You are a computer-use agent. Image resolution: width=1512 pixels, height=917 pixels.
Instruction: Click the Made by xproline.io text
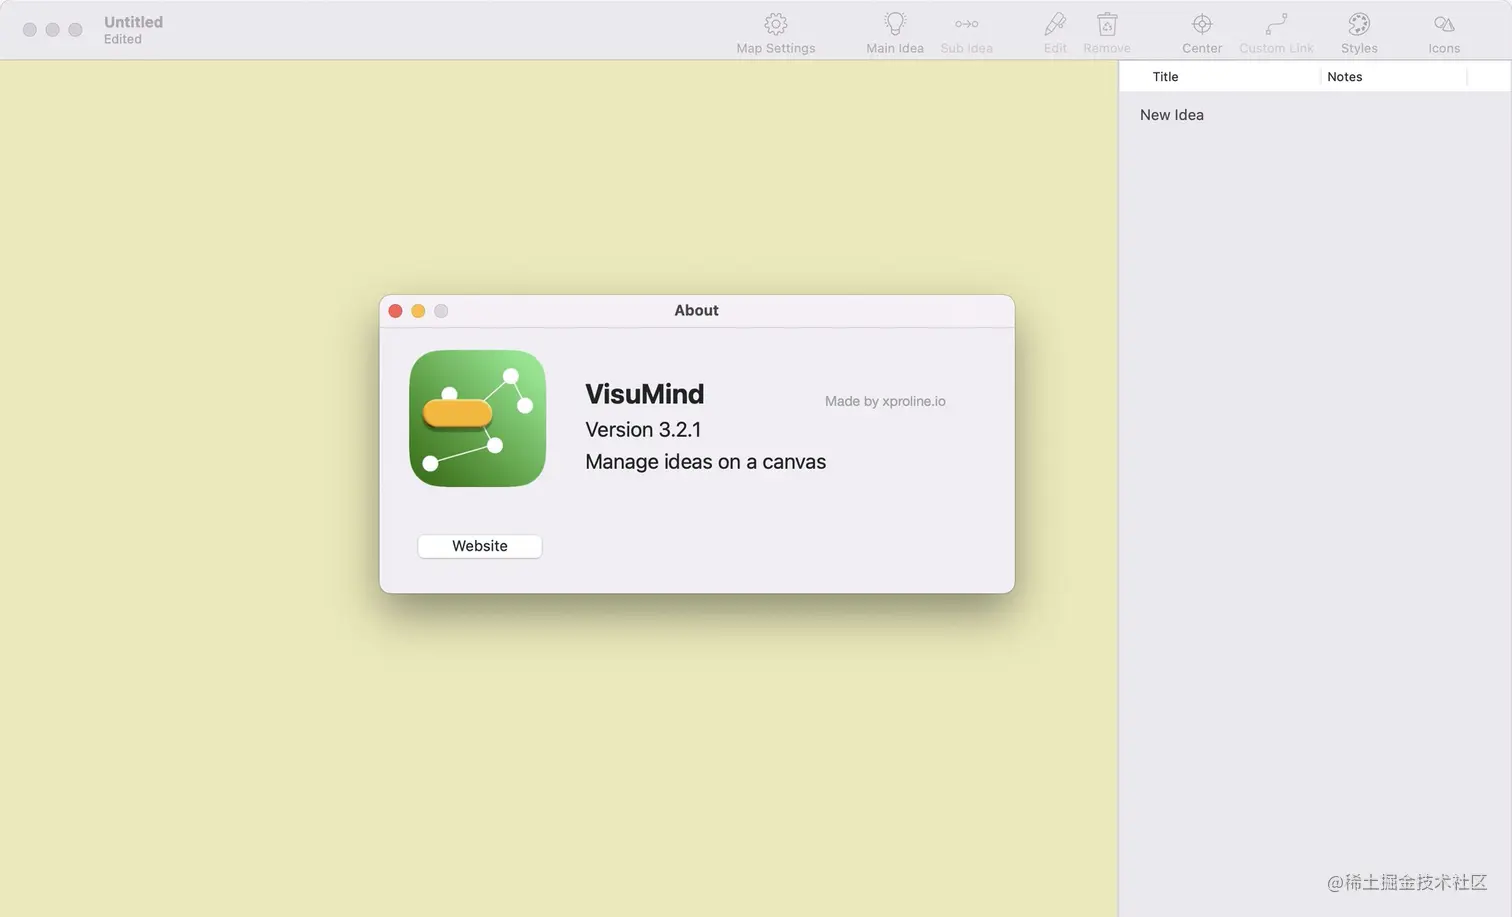(x=885, y=401)
